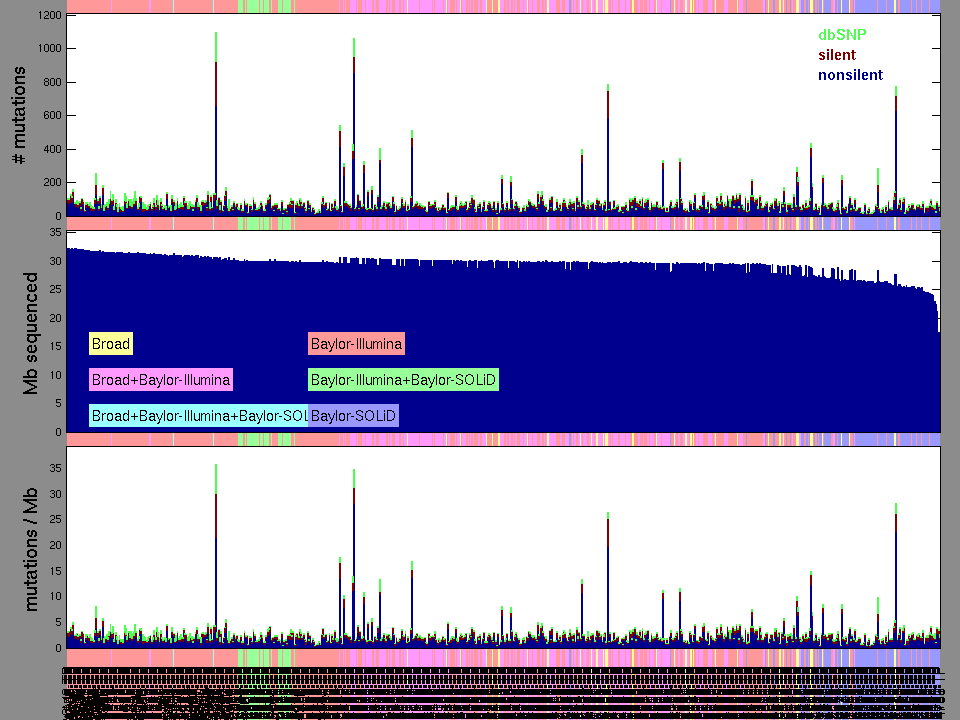Click the green dbSNP legend text
The width and height of the screenshot is (960, 720).
tap(843, 34)
